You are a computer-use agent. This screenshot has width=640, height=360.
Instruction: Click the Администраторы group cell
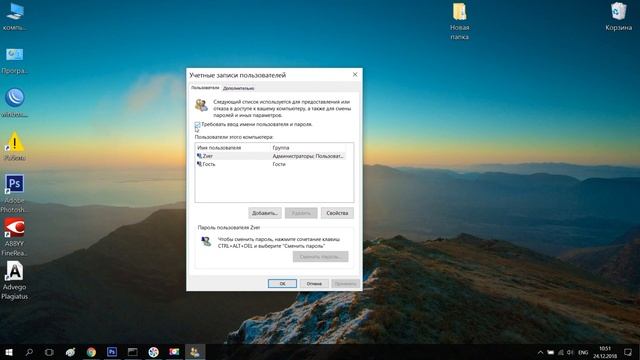pyautogui.click(x=308, y=156)
